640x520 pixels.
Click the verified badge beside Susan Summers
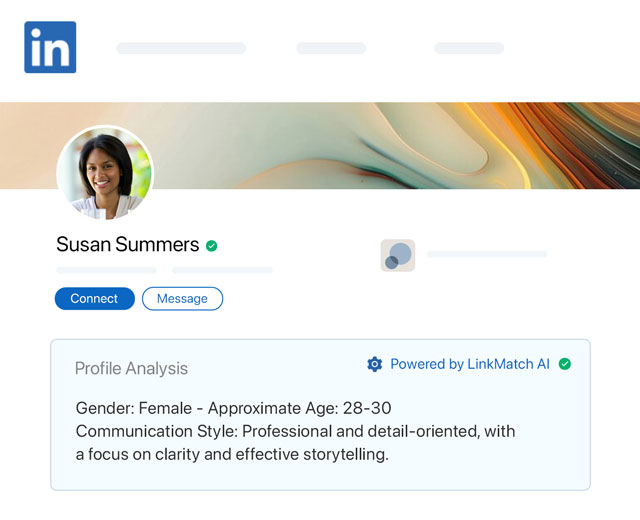click(211, 245)
